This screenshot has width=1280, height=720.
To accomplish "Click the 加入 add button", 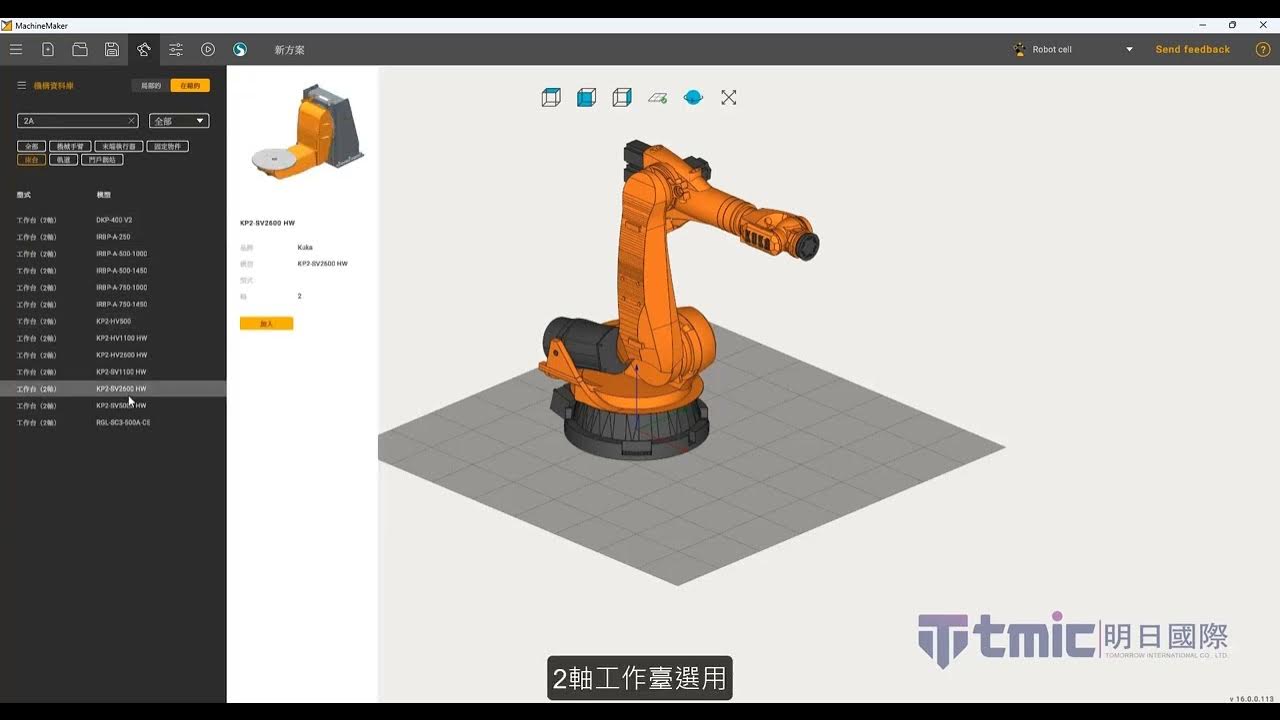I will click(x=266, y=323).
